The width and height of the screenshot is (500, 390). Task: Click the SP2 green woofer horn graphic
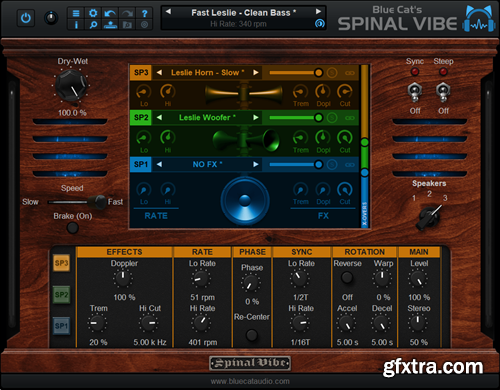click(246, 140)
